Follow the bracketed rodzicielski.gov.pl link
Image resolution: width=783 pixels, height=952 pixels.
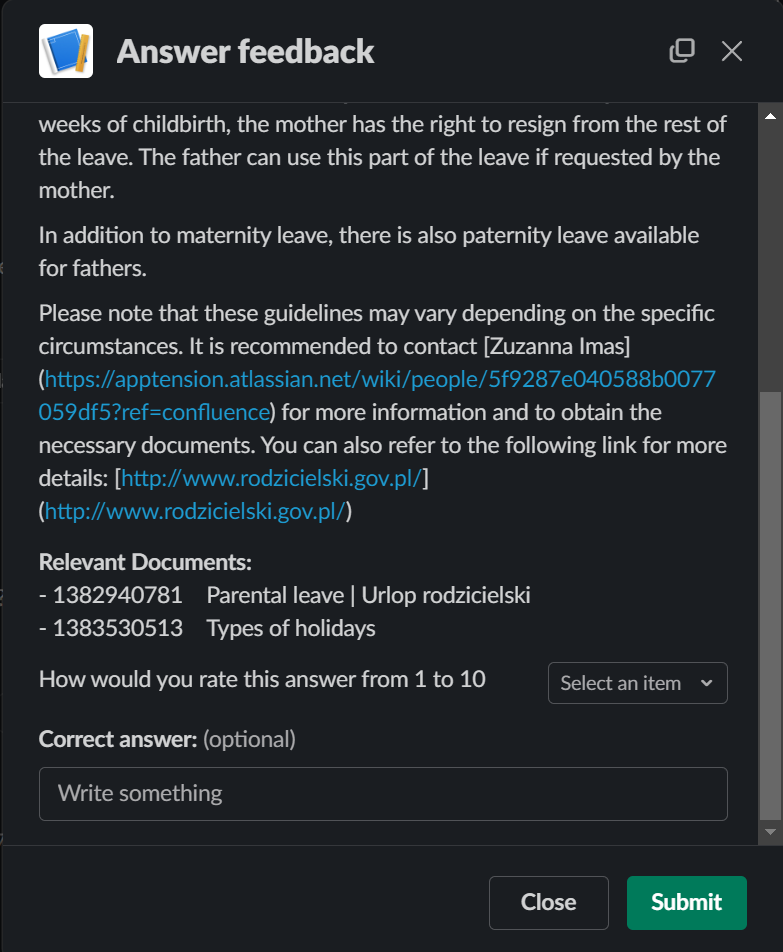[x=272, y=478]
